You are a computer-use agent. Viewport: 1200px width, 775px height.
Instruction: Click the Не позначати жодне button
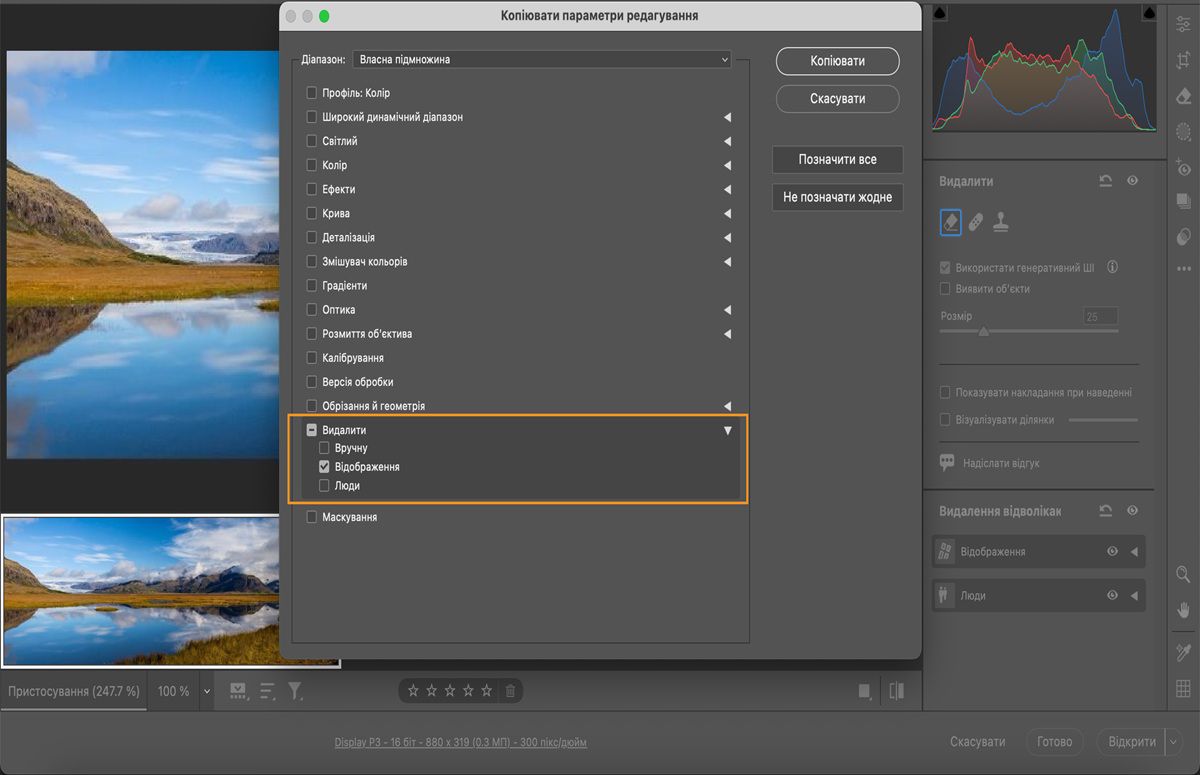(838, 197)
